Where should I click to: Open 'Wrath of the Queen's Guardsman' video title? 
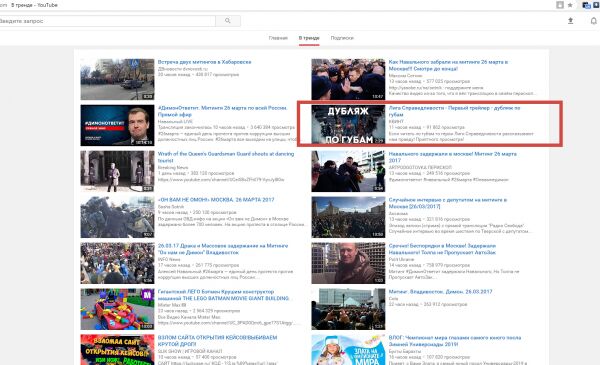click(x=226, y=157)
